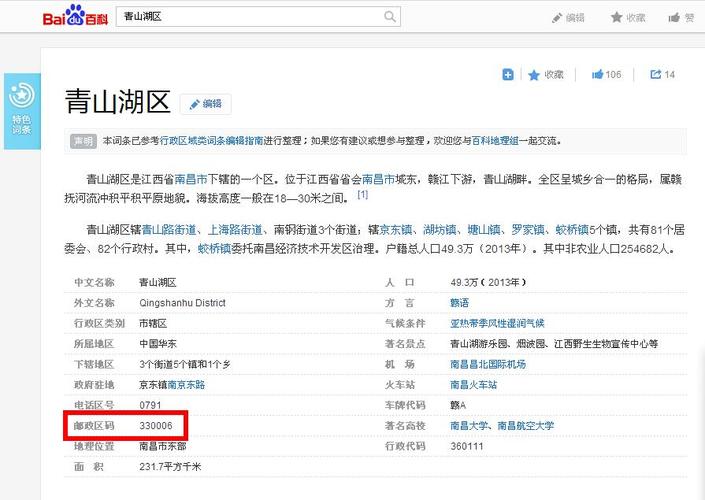The width and height of the screenshot is (705, 500).
Task: Open the 上海路街道 link
Action: 235,230
